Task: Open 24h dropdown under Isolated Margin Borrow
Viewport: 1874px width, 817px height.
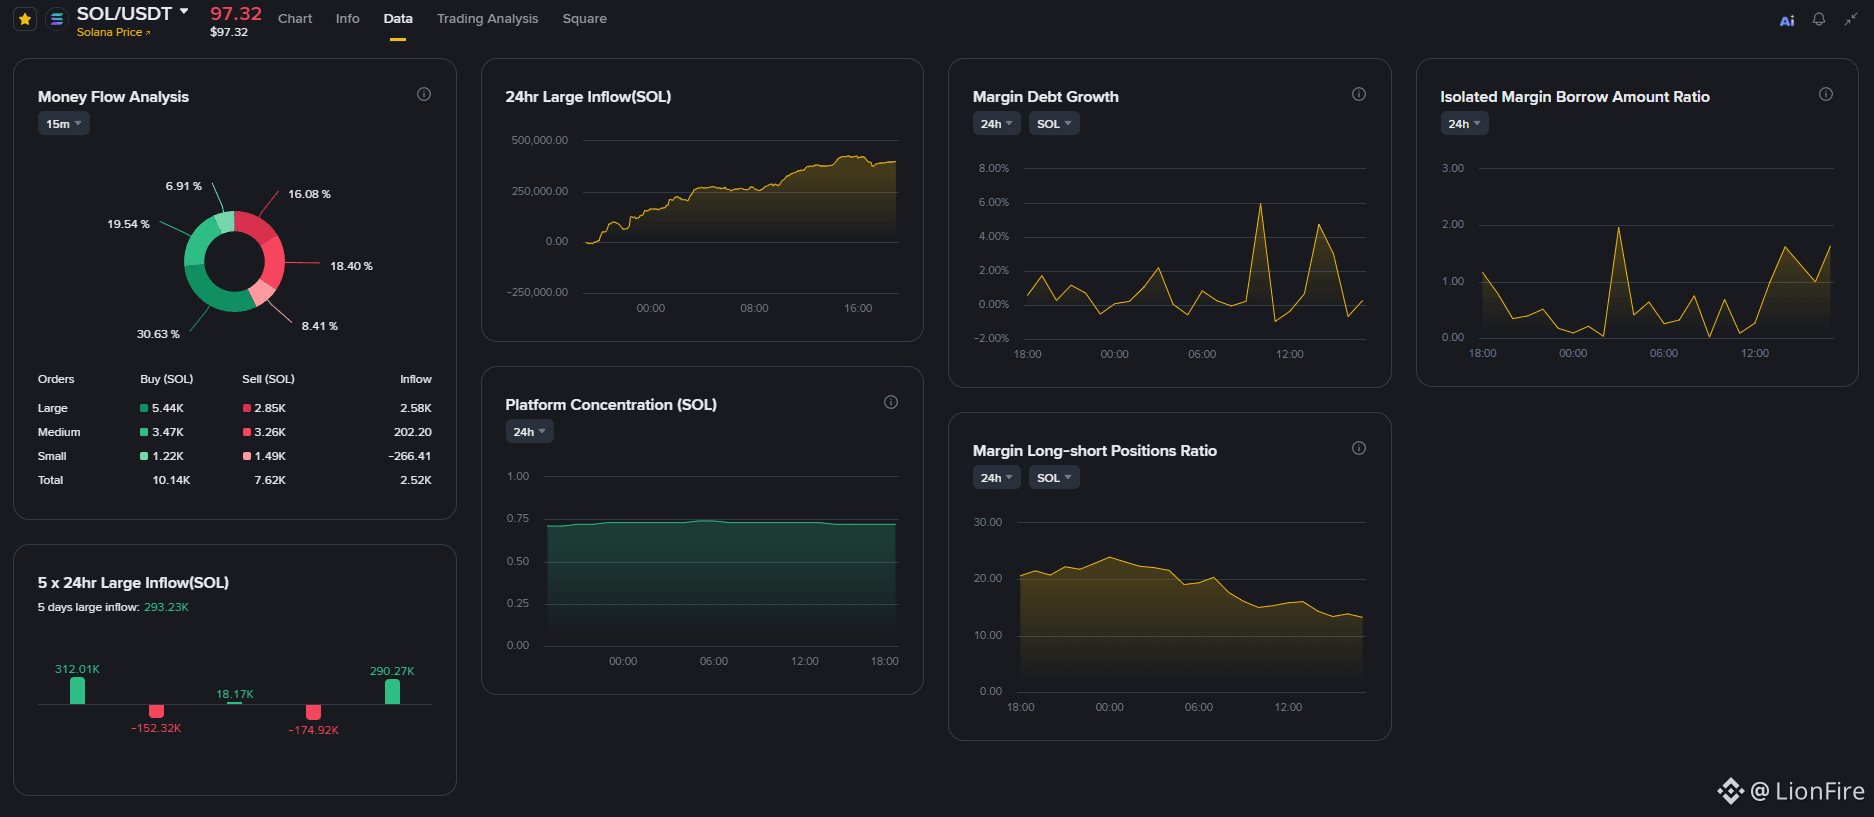Action: coord(1464,124)
